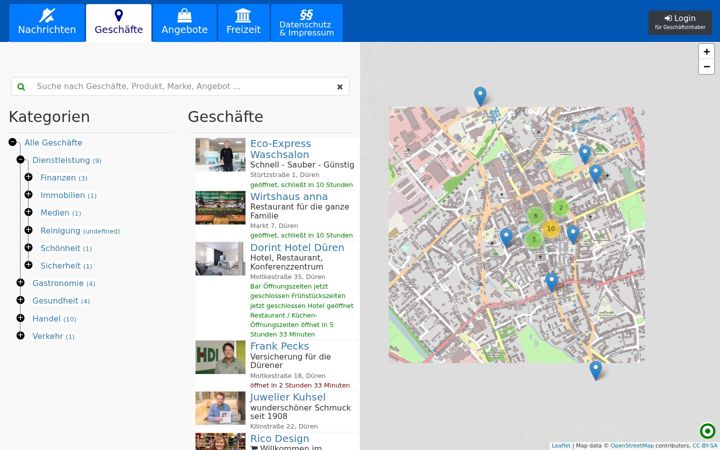The image size is (720, 450).
Task: Open the CC-BY-SA license link
Action: (x=705, y=445)
